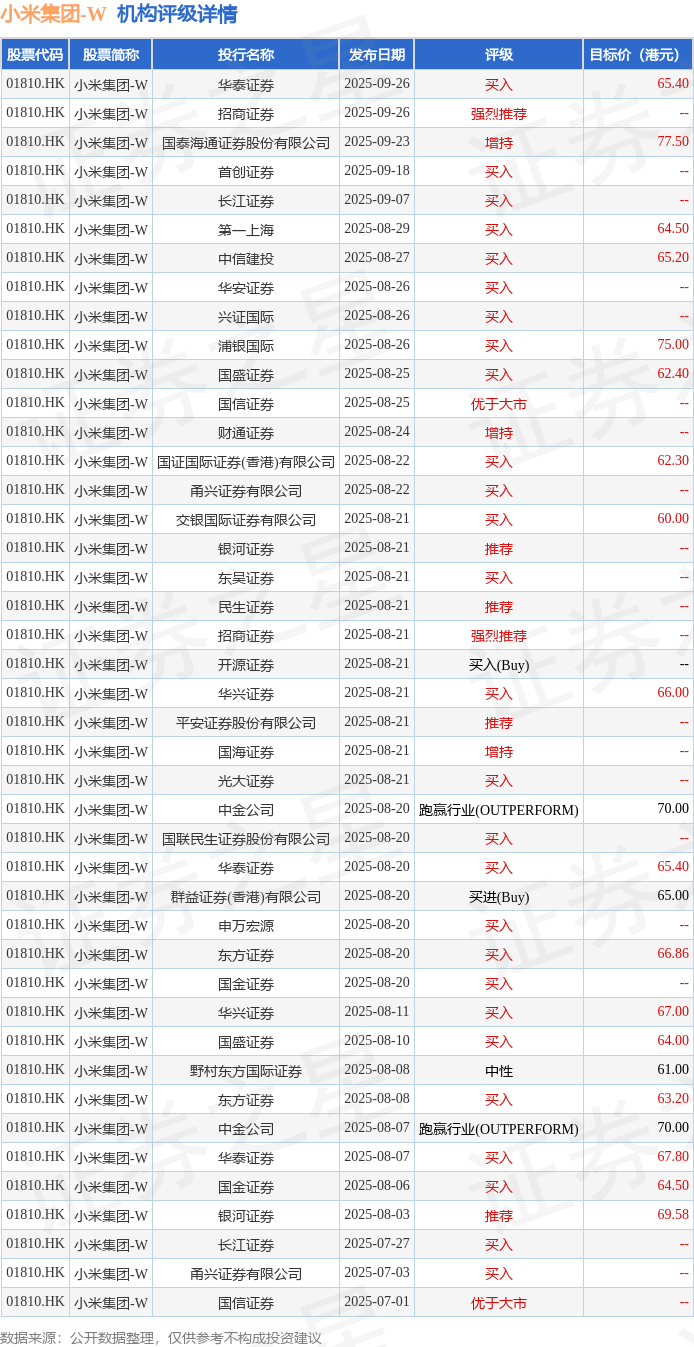Select the 野村东方国际证券 cell
Viewport: 694px width, 1347px height.
(x=246, y=1071)
